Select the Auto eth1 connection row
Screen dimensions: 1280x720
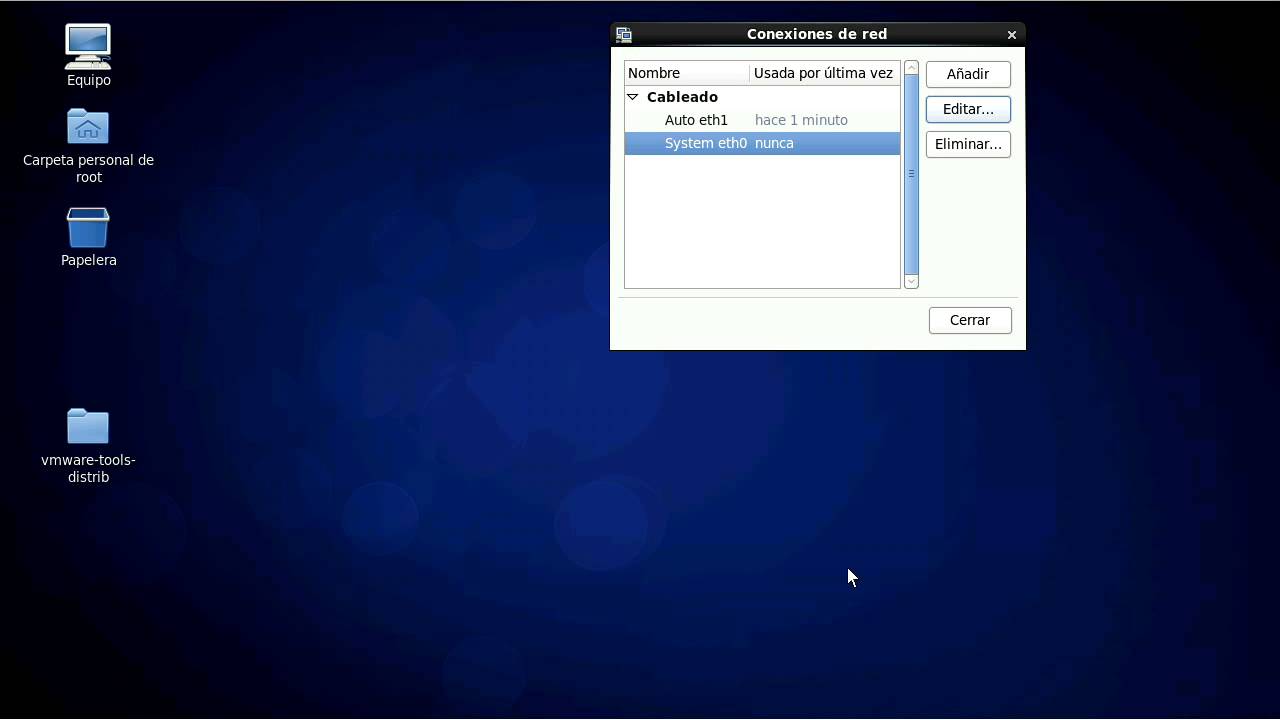click(762, 120)
